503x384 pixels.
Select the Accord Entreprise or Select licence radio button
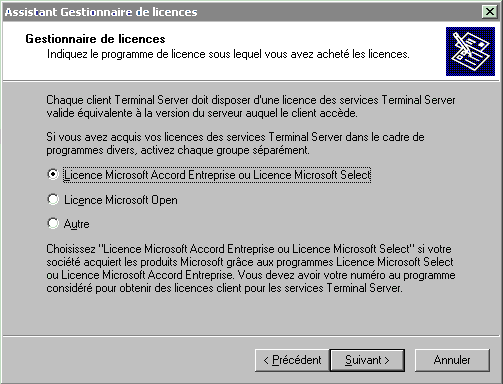point(53,174)
